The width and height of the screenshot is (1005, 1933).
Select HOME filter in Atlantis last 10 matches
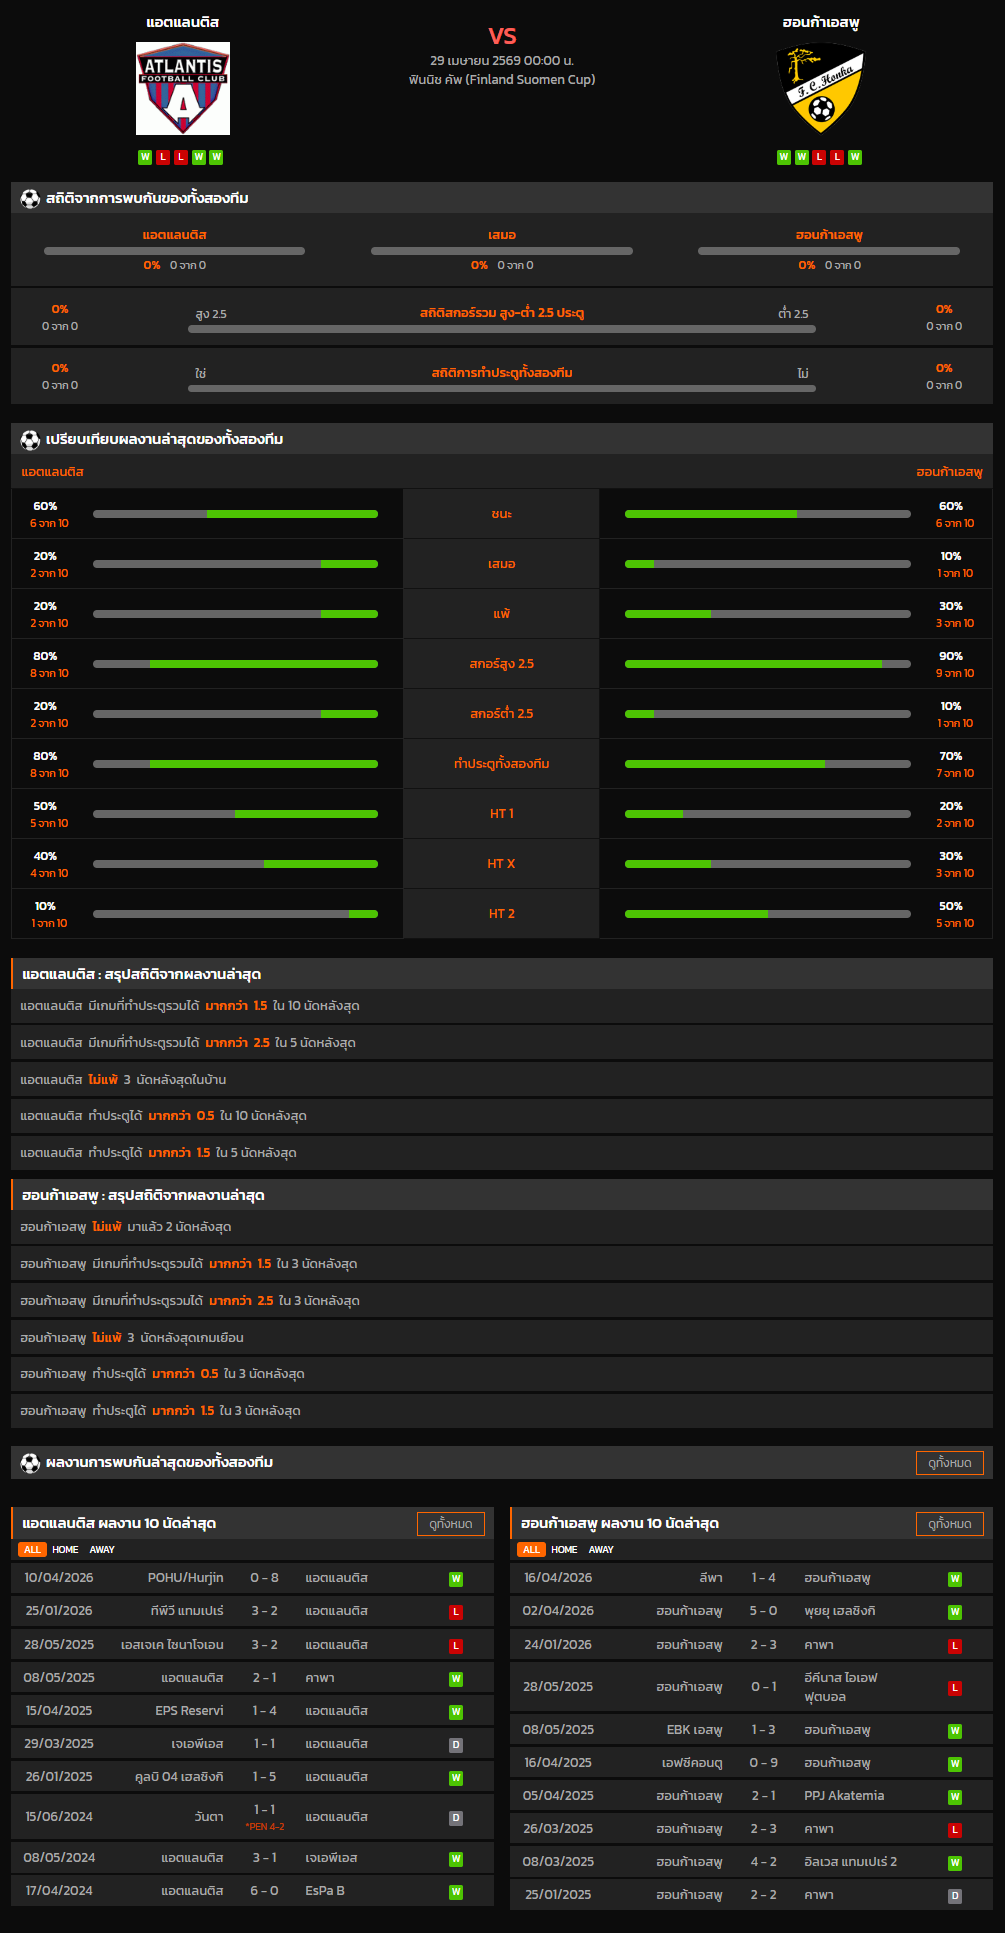(65, 1550)
